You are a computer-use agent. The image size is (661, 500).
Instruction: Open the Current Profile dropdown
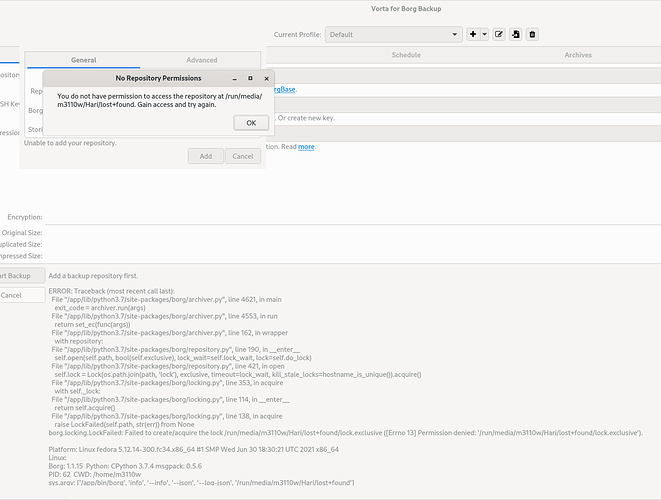click(393, 35)
